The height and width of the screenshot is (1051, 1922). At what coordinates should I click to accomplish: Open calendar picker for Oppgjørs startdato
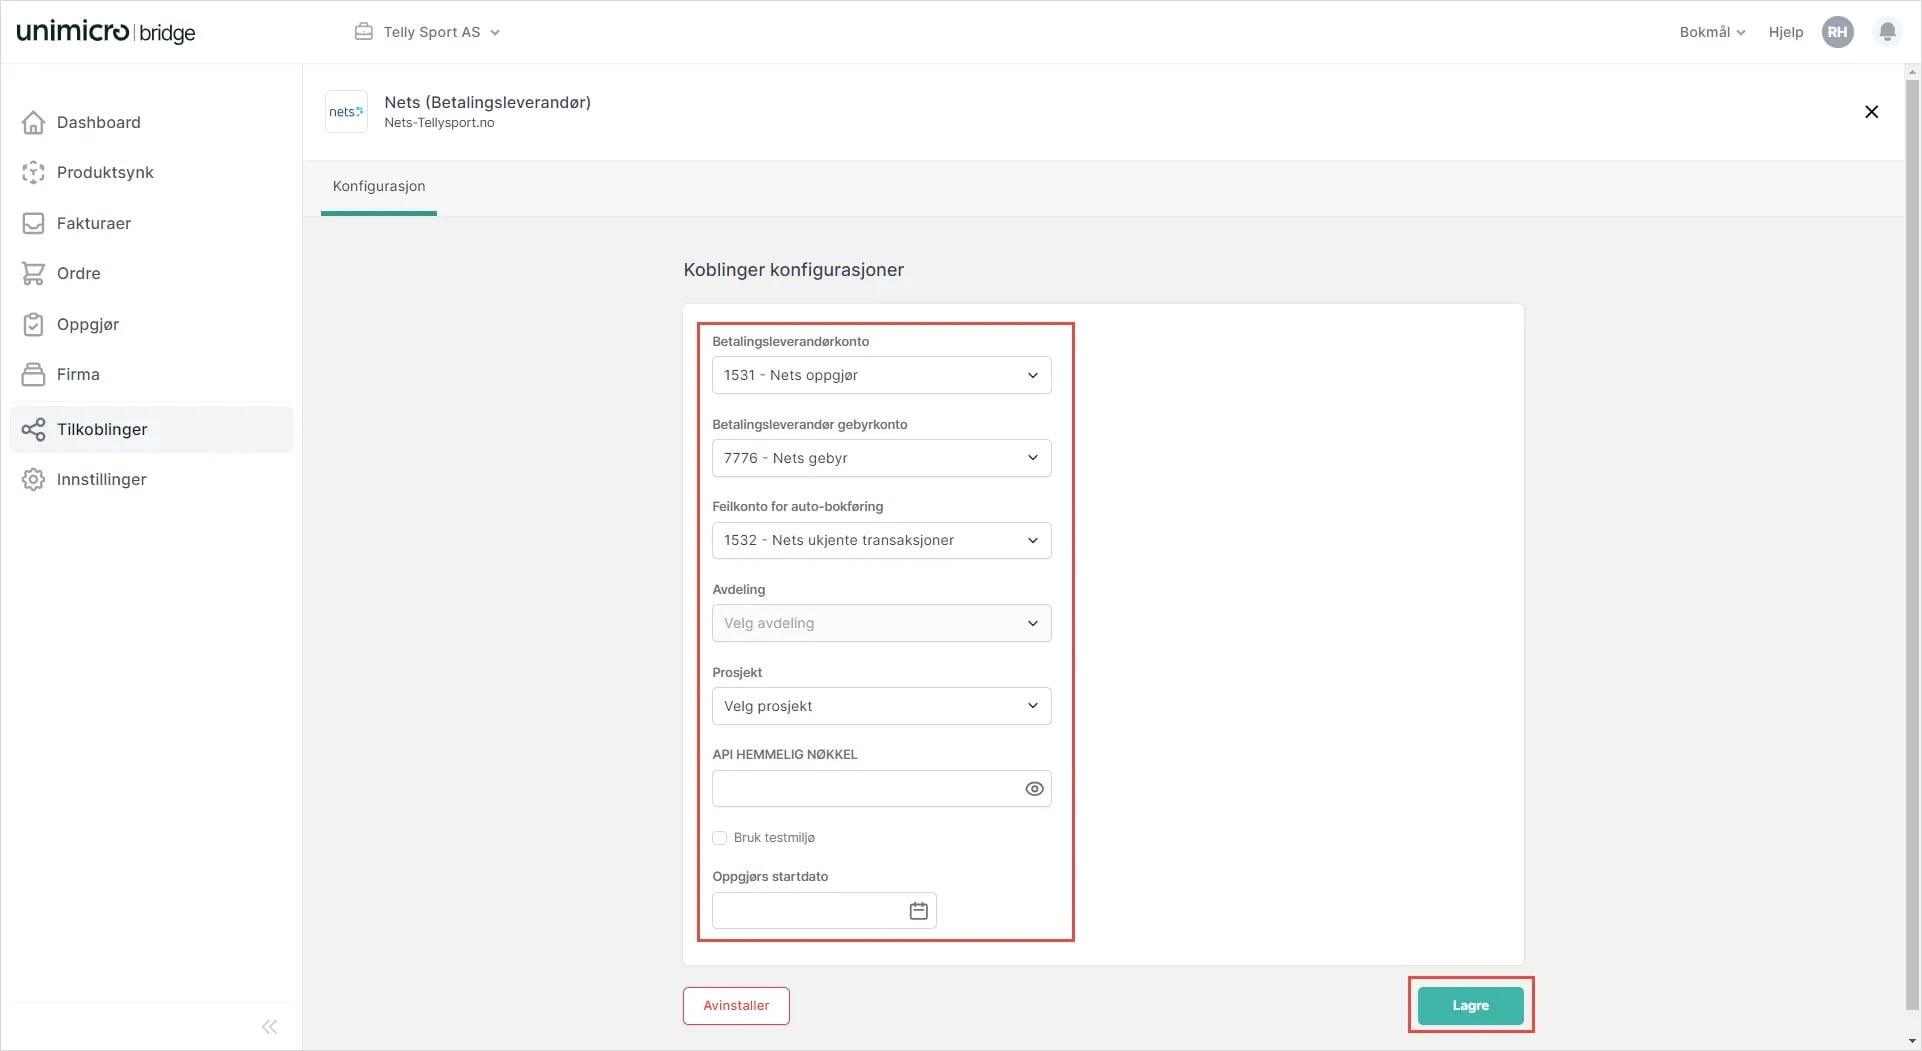[x=918, y=911]
